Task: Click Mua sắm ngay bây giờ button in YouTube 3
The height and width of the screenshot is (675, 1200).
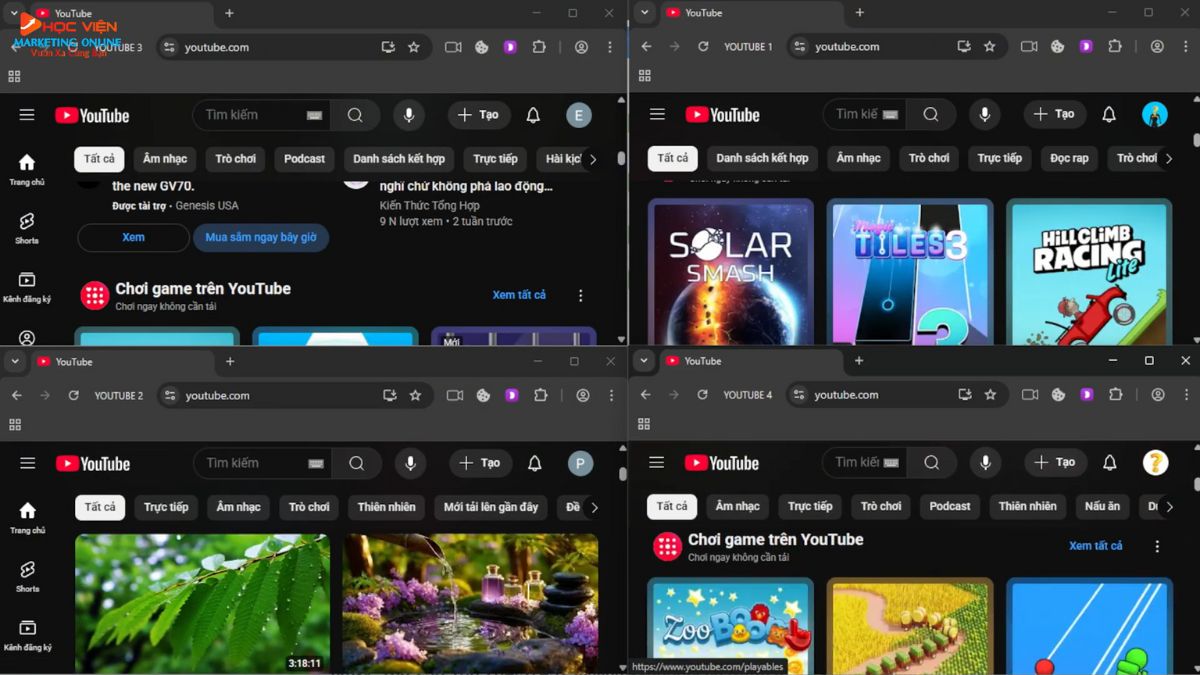Action: (261, 237)
